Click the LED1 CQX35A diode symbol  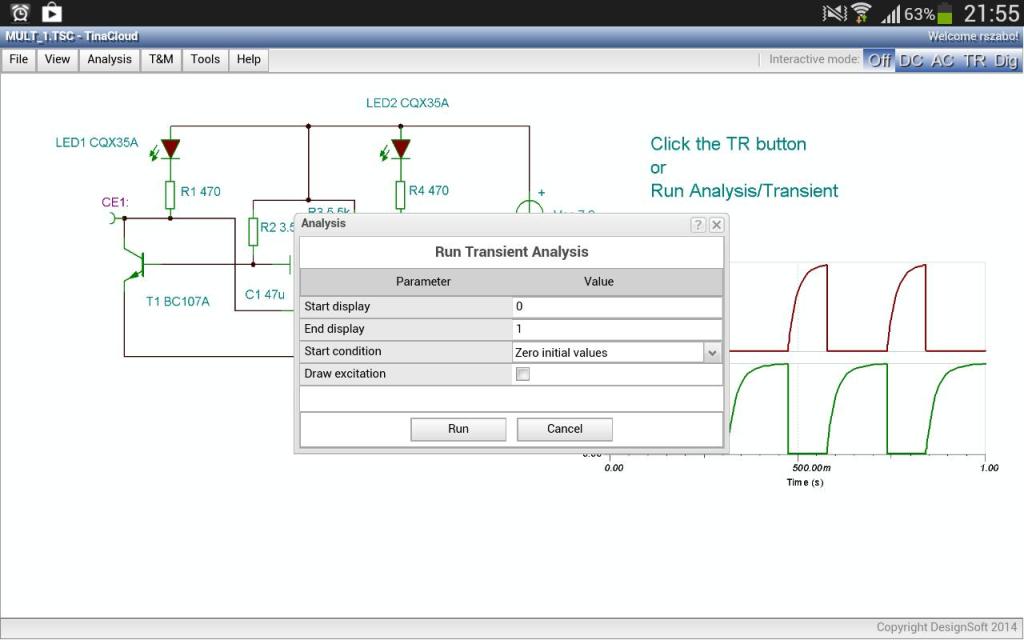(170, 149)
